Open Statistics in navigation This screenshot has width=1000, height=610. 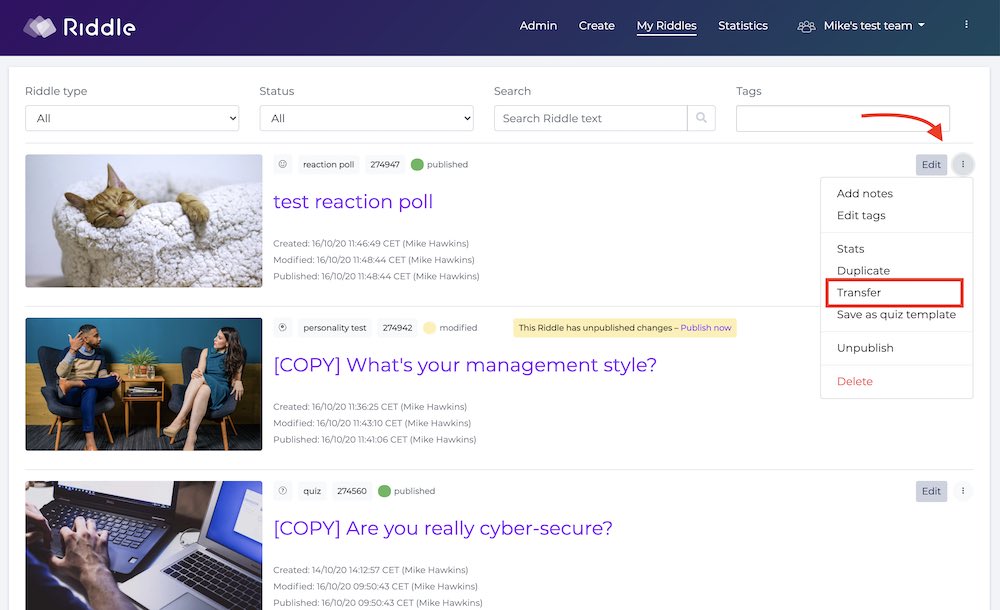click(x=743, y=26)
